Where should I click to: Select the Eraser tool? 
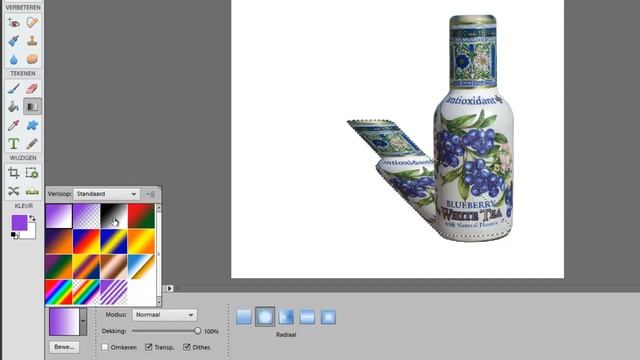(32, 89)
